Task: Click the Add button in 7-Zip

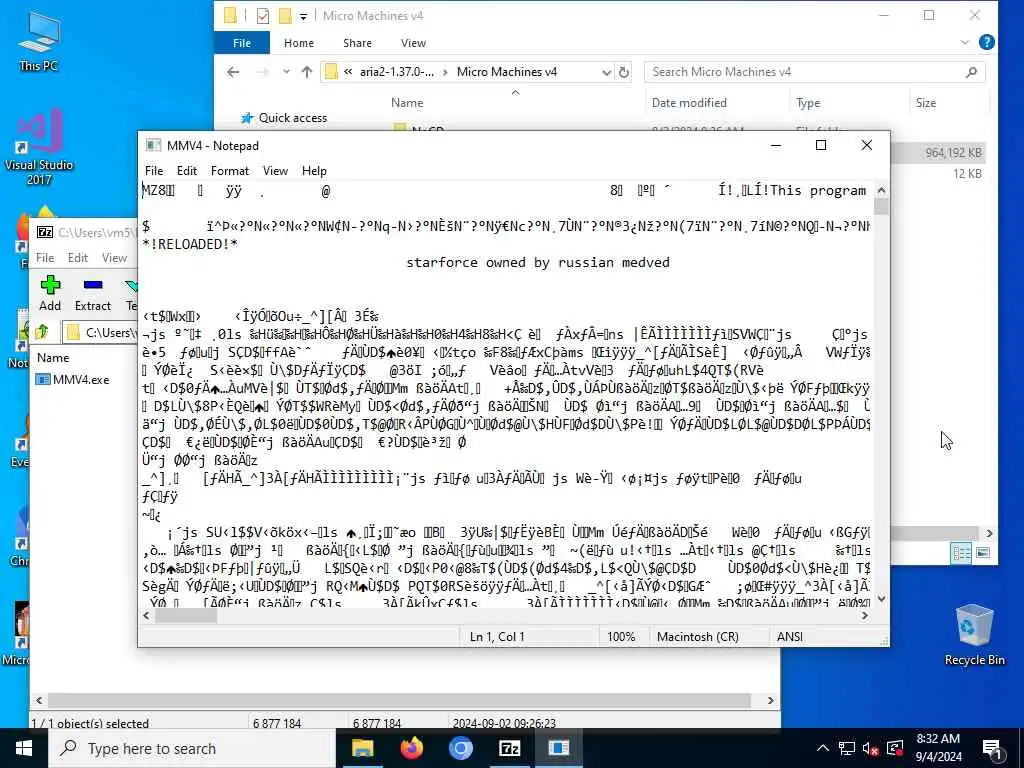Action: pos(50,293)
